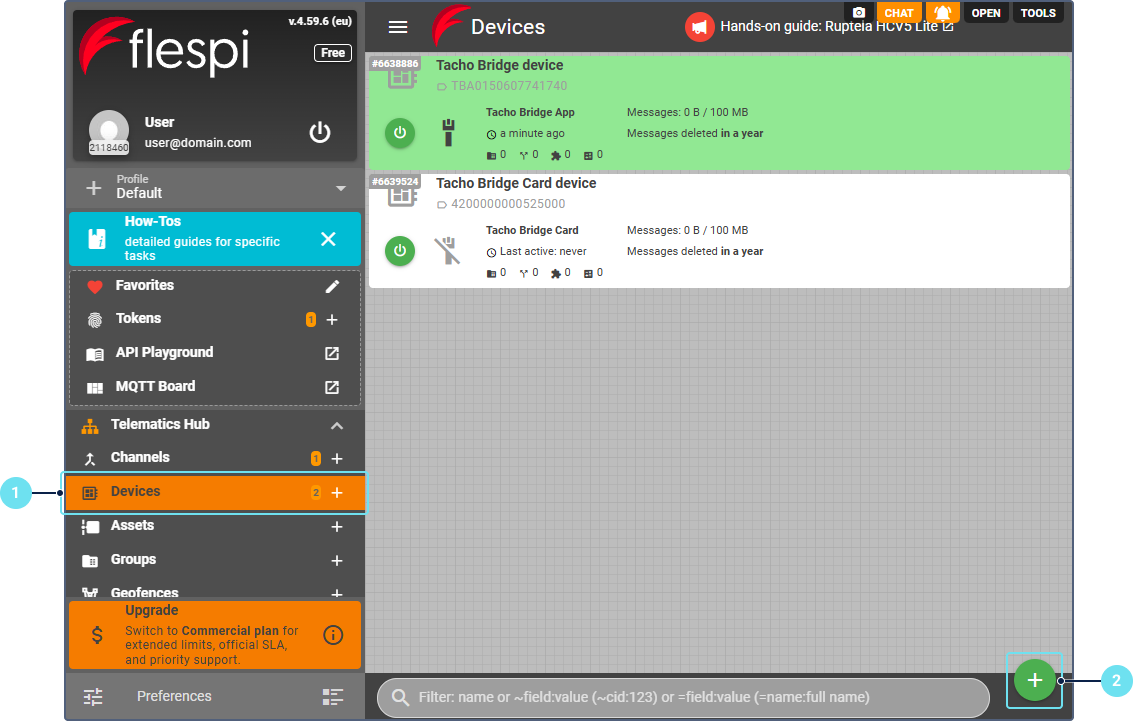Open Geofences in the sidebar
1133x721 pixels.
[x=145, y=592]
